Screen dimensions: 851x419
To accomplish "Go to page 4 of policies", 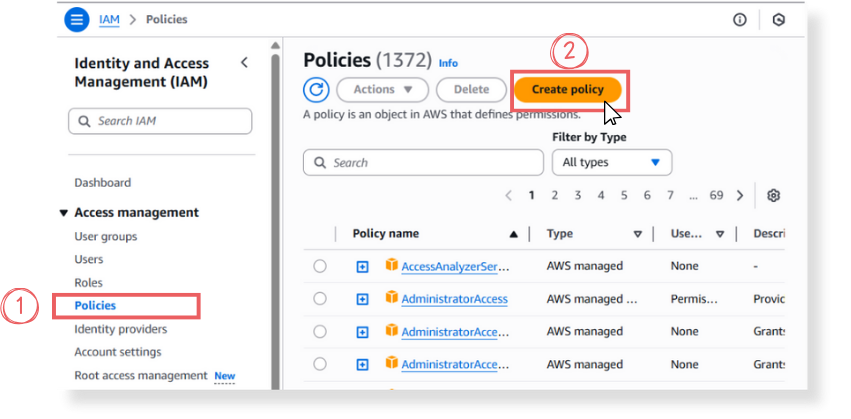I will 601,195.
